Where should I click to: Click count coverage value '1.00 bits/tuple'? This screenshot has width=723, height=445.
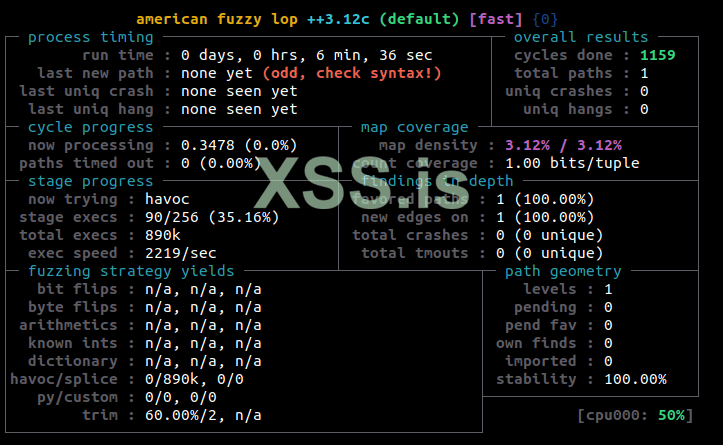click(572, 163)
